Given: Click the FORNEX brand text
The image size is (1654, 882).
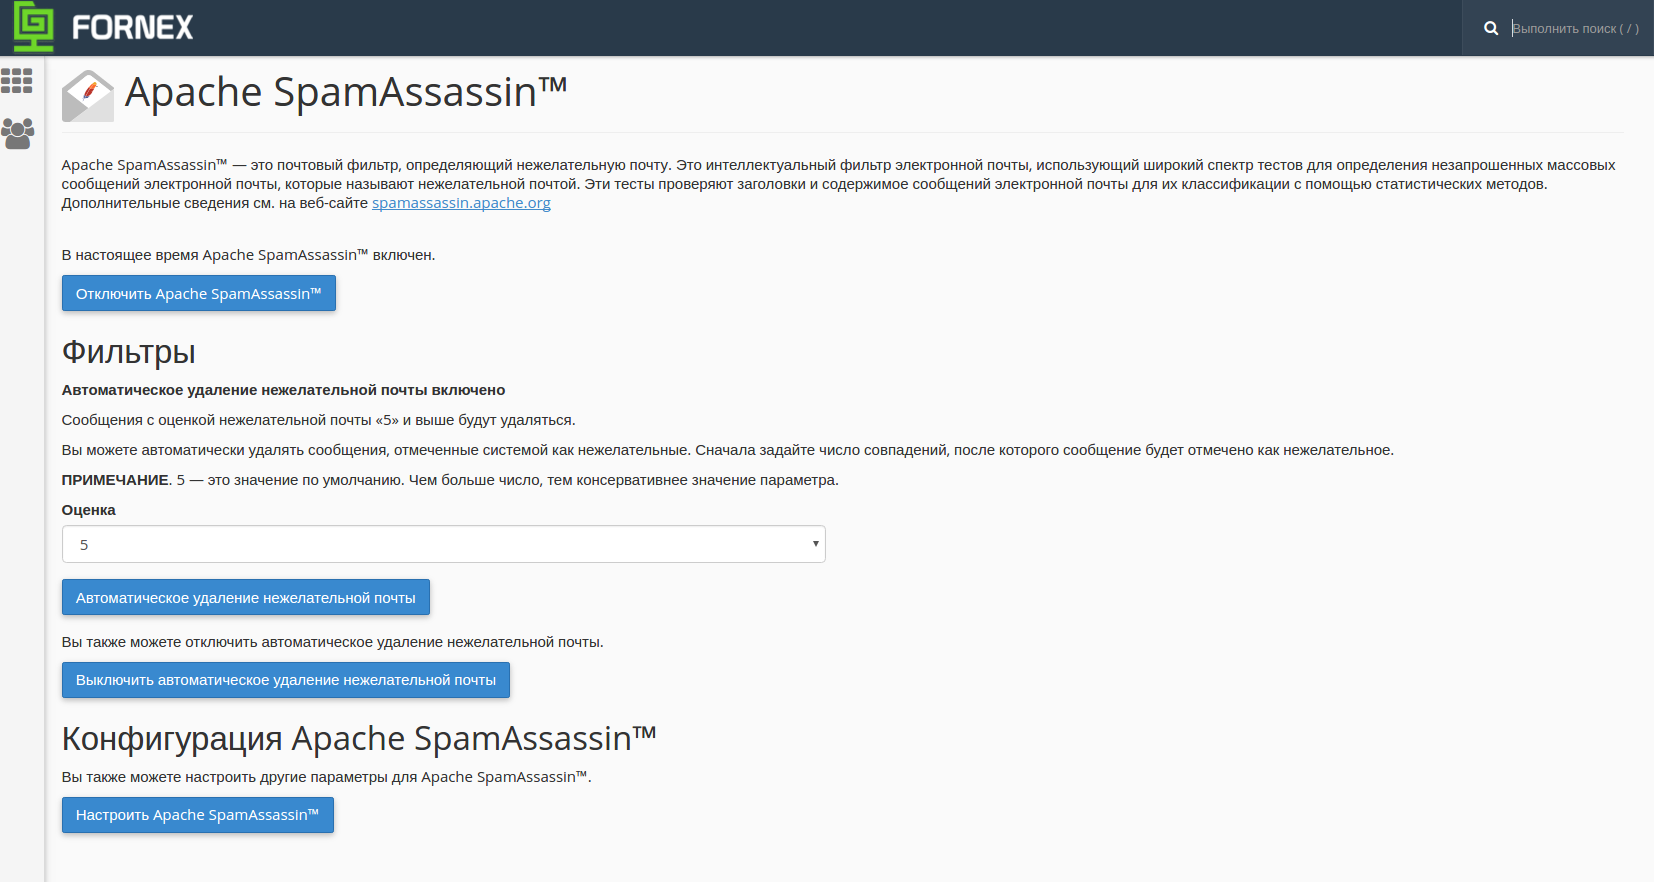Looking at the screenshot, I should click(133, 28).
